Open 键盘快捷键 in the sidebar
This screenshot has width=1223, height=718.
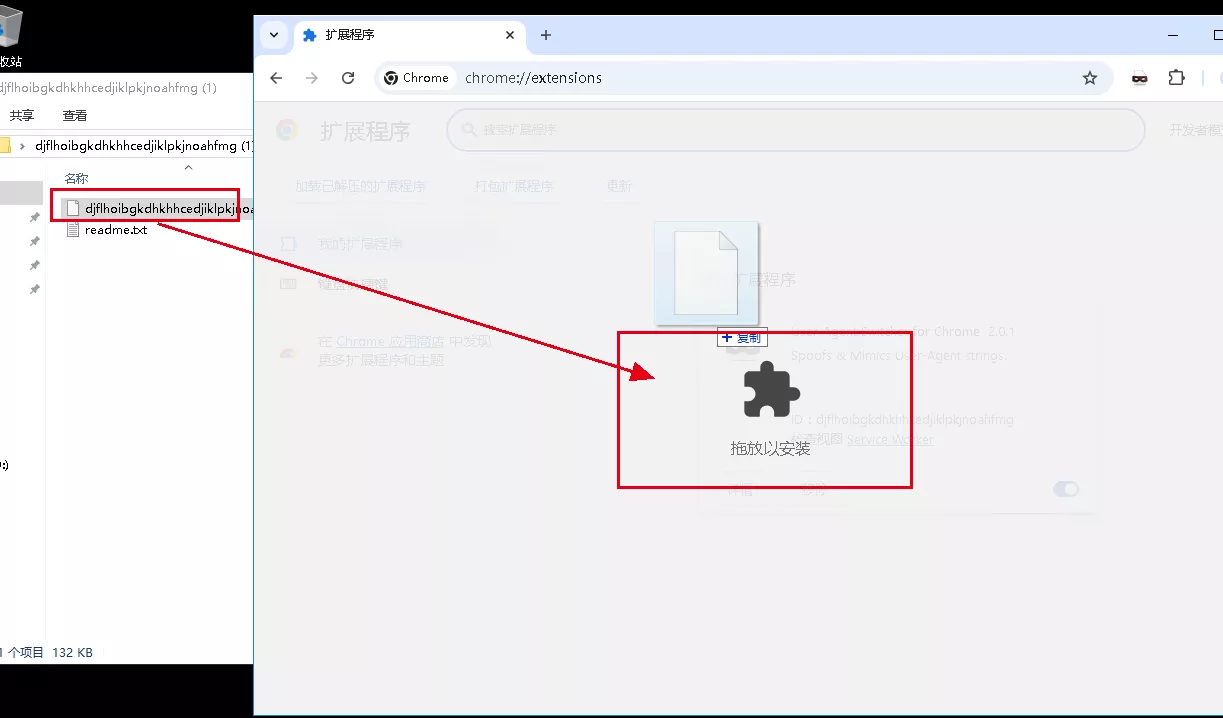353,285
